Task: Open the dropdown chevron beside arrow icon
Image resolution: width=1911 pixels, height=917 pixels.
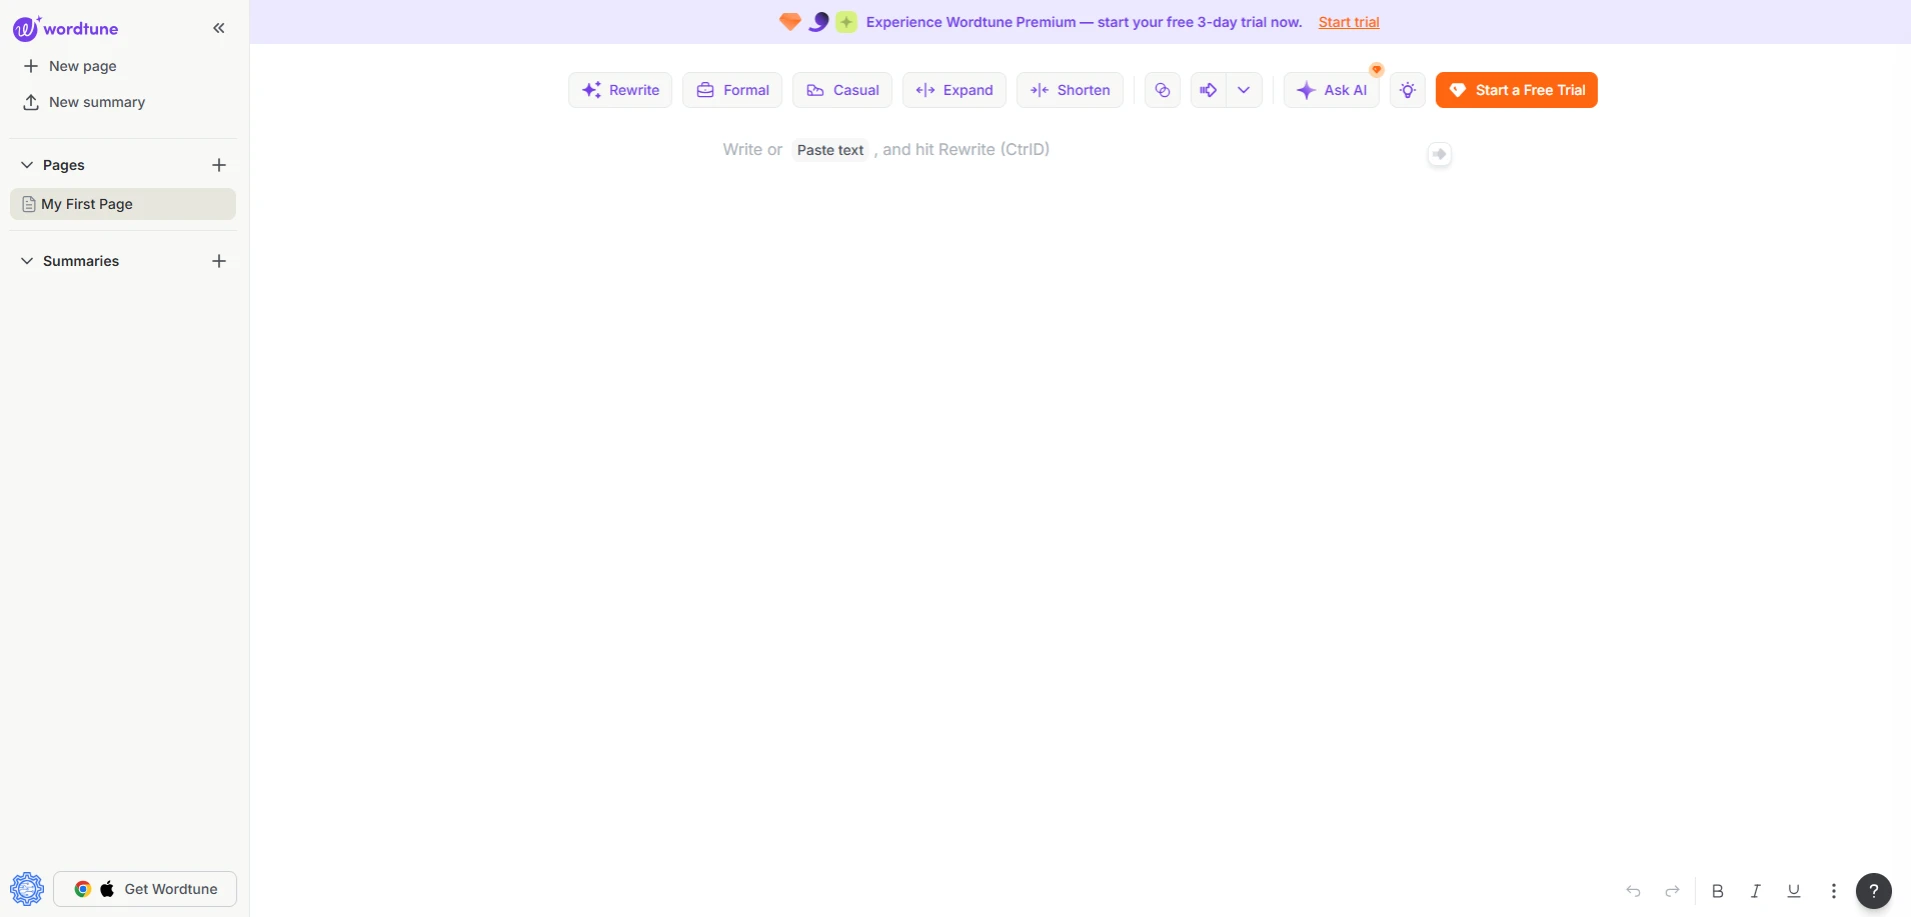Action: (x=1244, y=90)
